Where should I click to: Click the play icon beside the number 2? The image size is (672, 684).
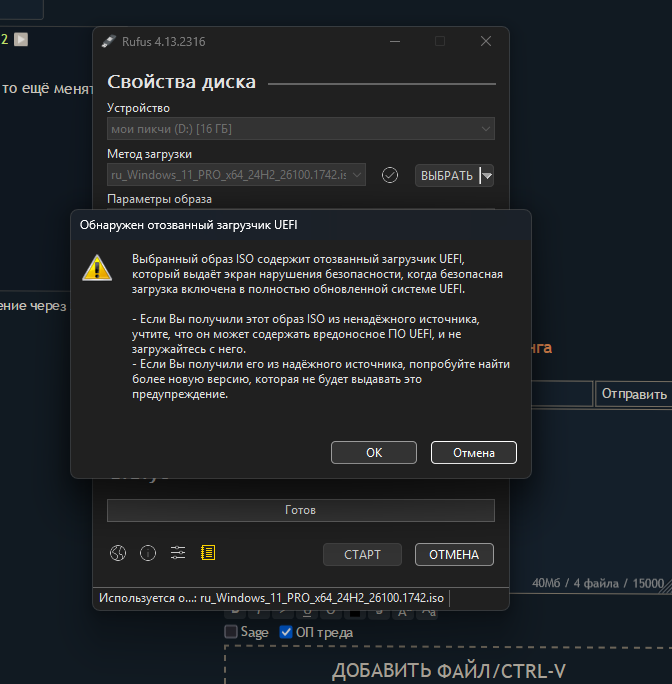click(x=21, y=39)
